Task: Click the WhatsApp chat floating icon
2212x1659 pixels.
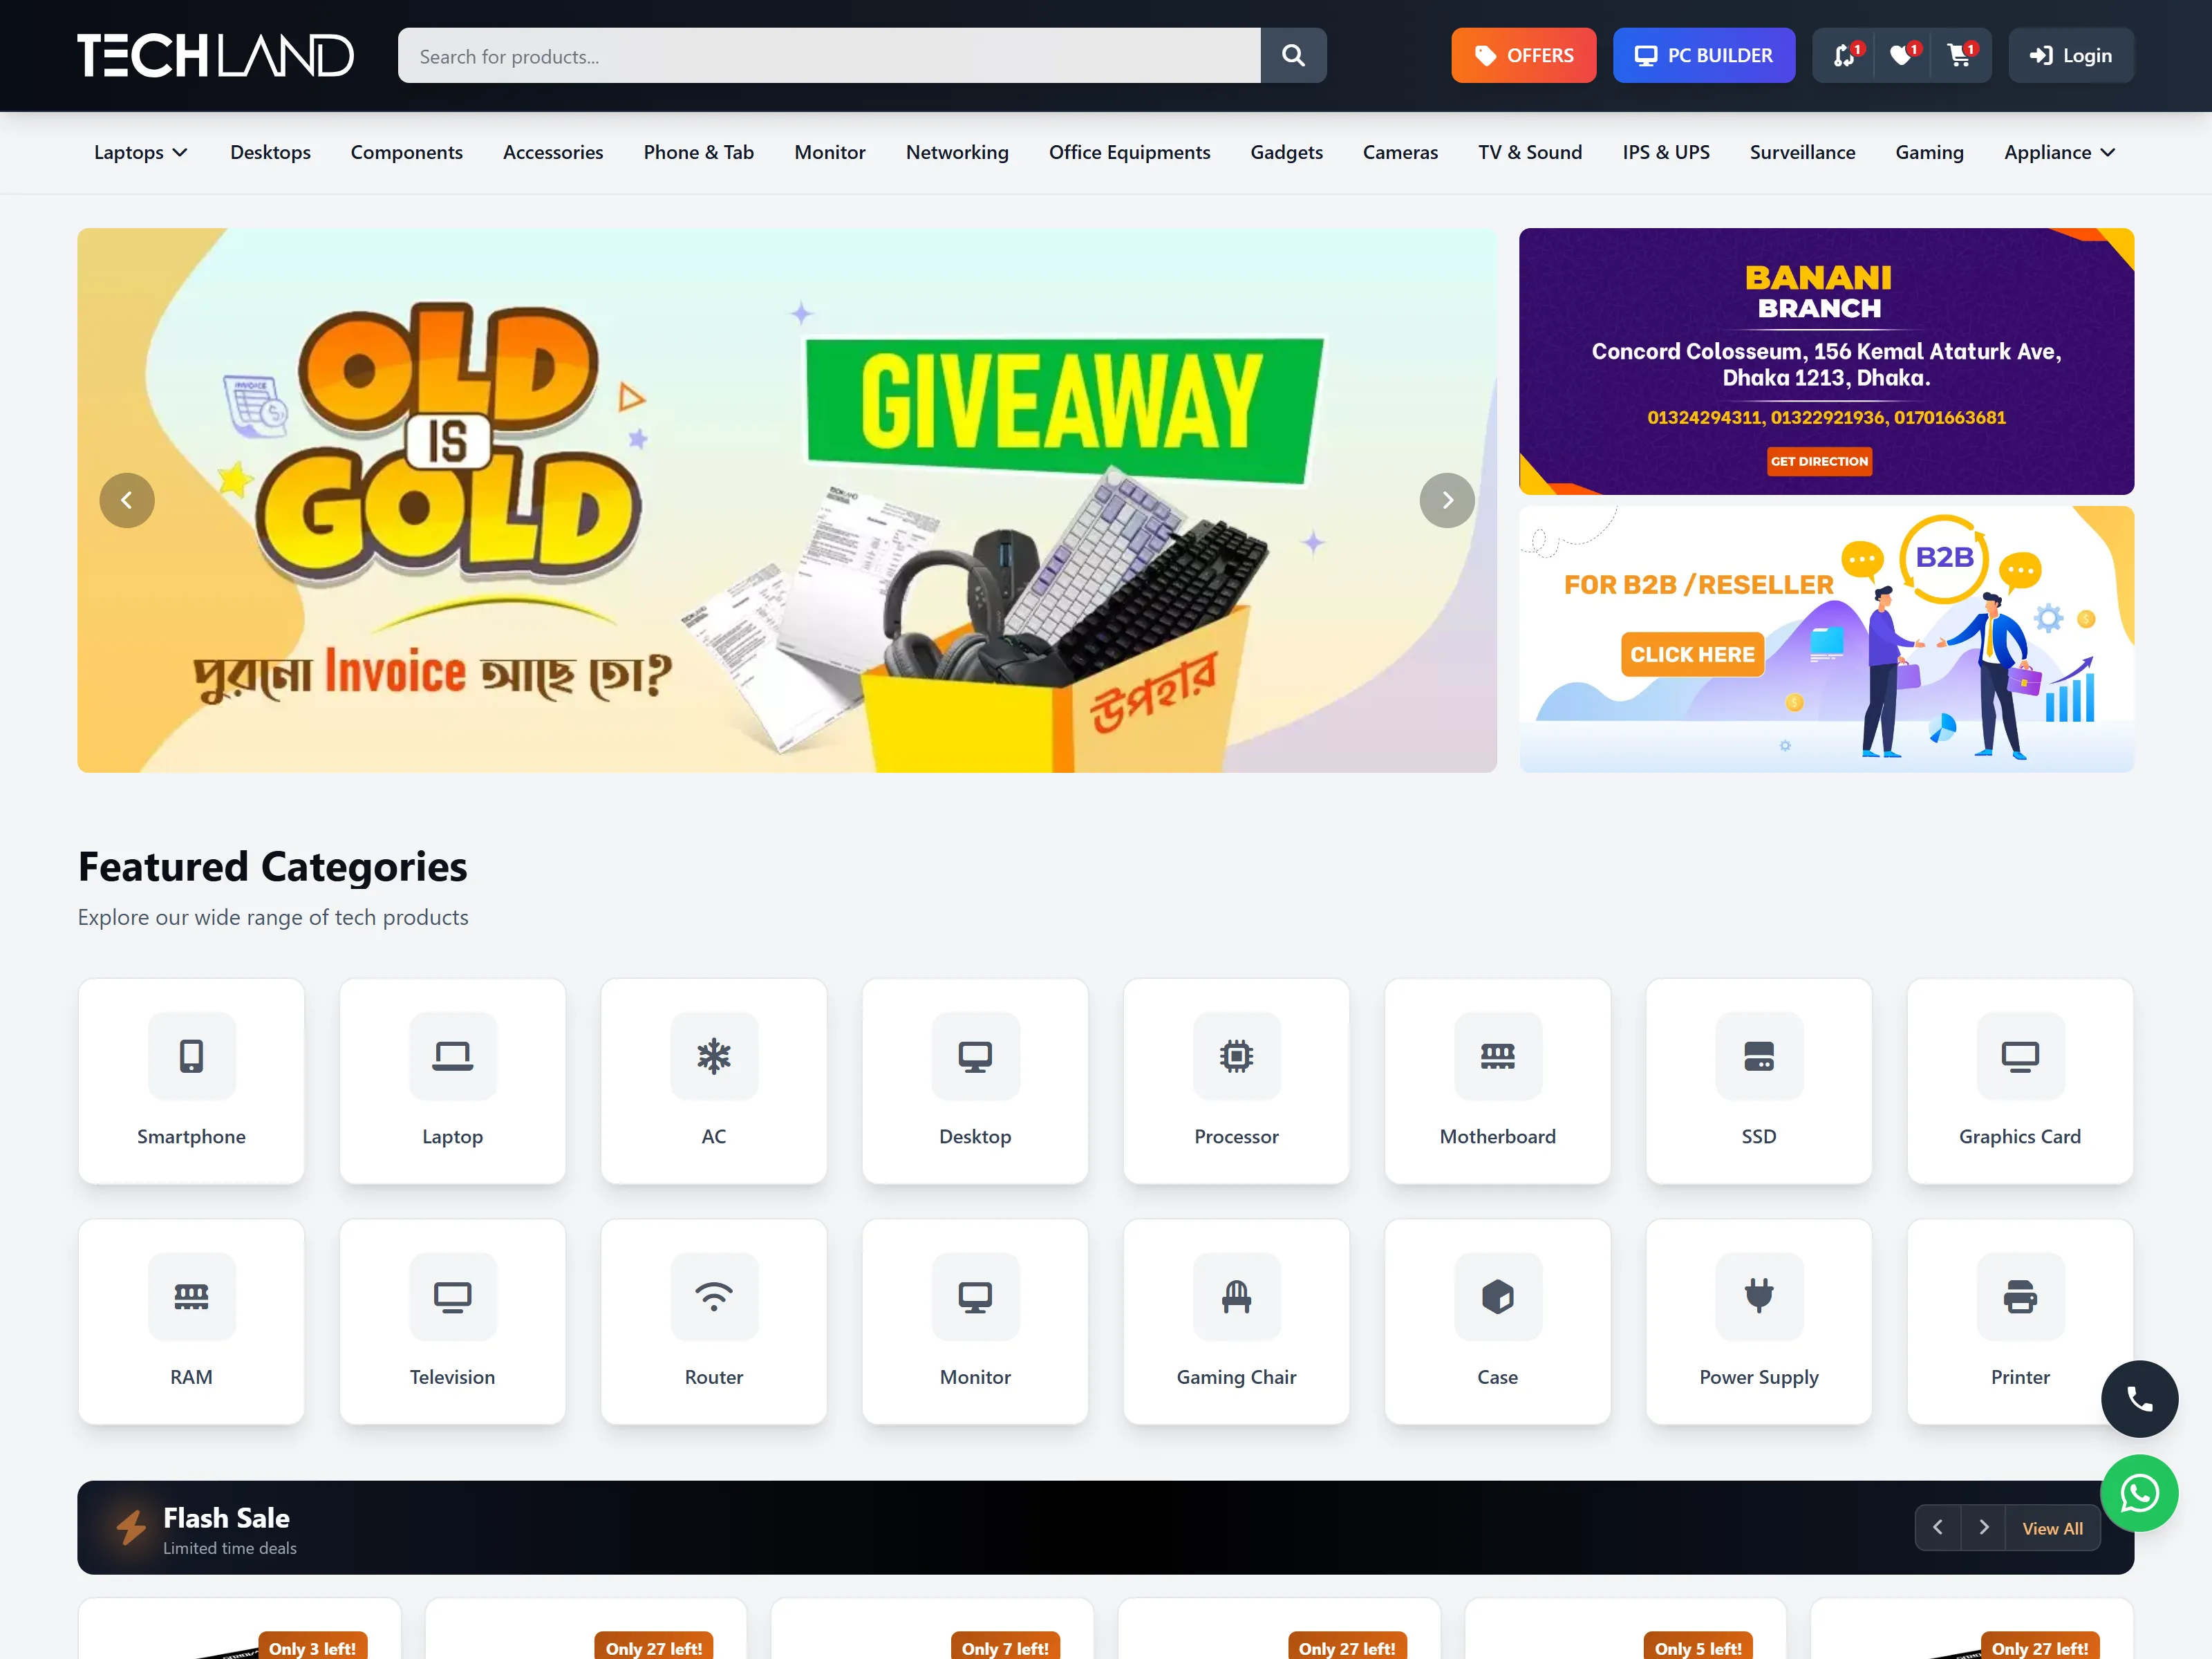Action: click(2139, 1493)
